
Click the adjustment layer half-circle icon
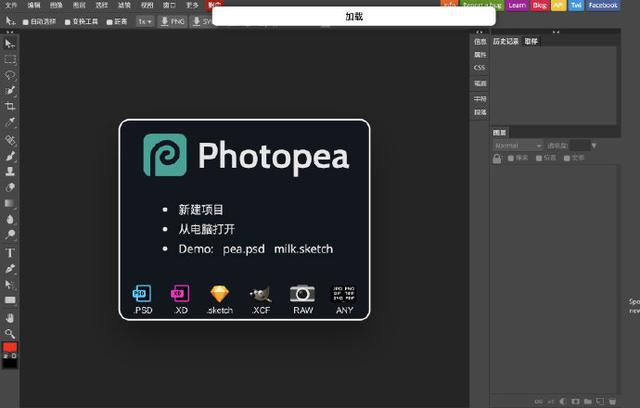click(x=563, y=401)
